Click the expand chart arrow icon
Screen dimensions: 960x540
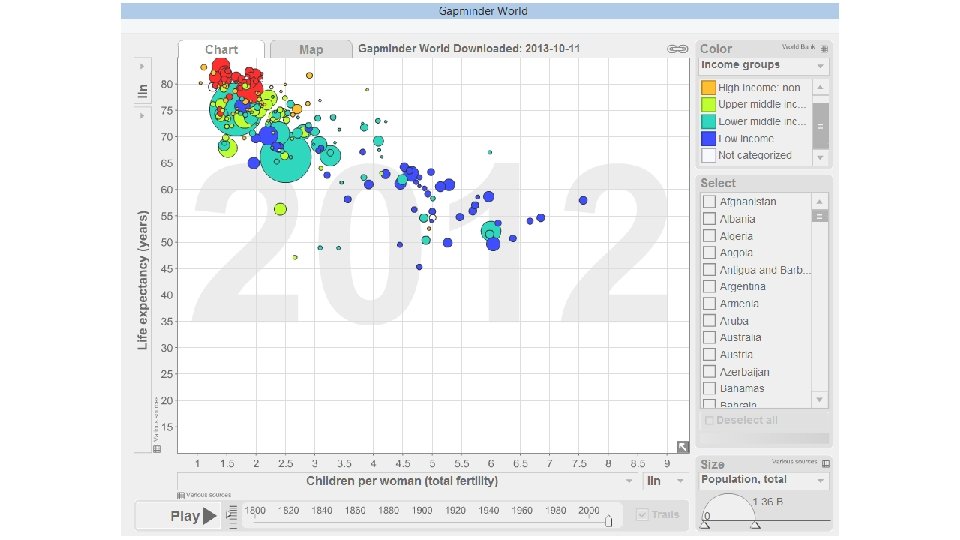[683, 447]
